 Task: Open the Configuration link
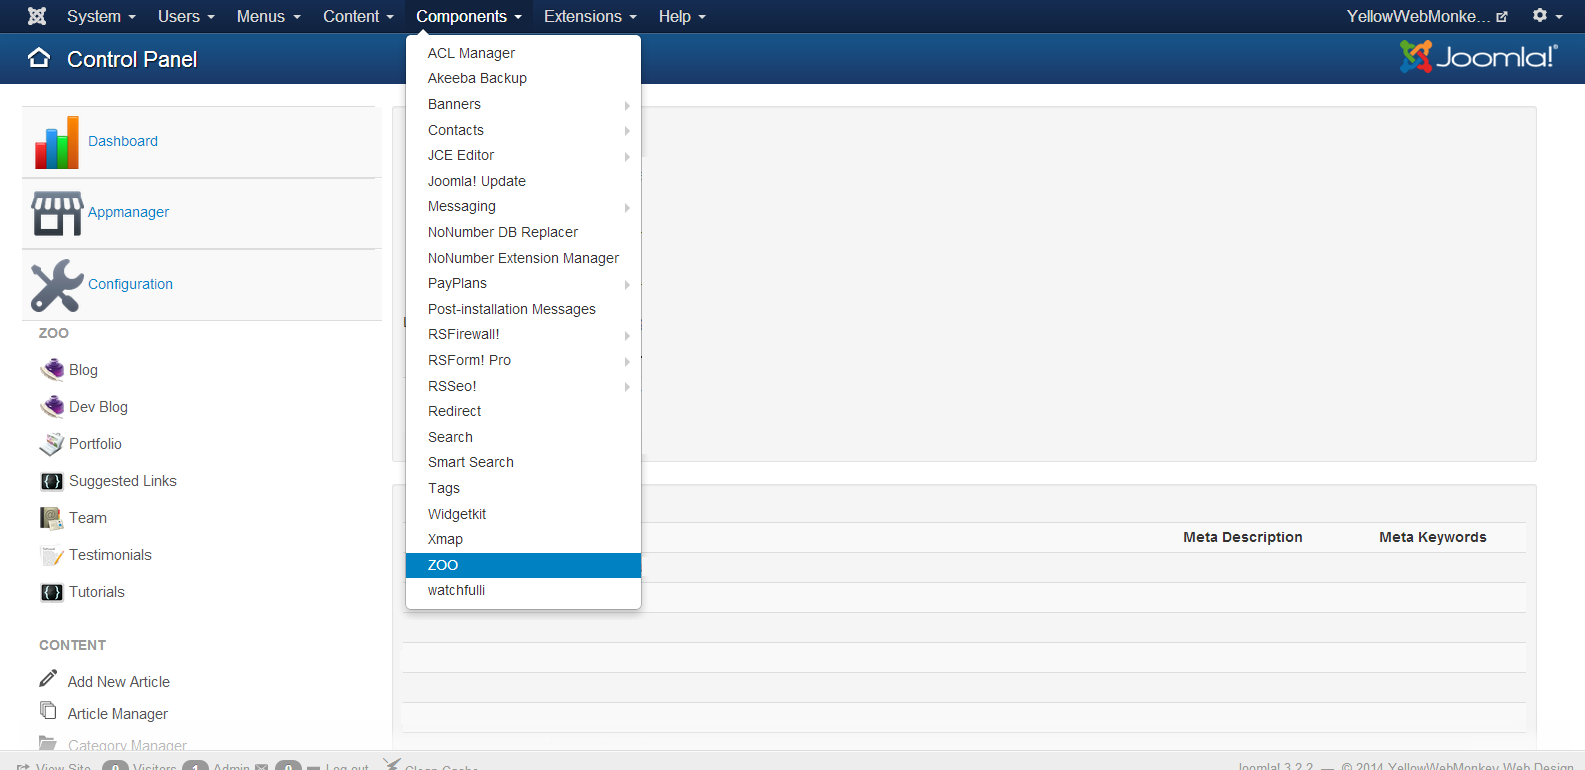click(130, 284)
